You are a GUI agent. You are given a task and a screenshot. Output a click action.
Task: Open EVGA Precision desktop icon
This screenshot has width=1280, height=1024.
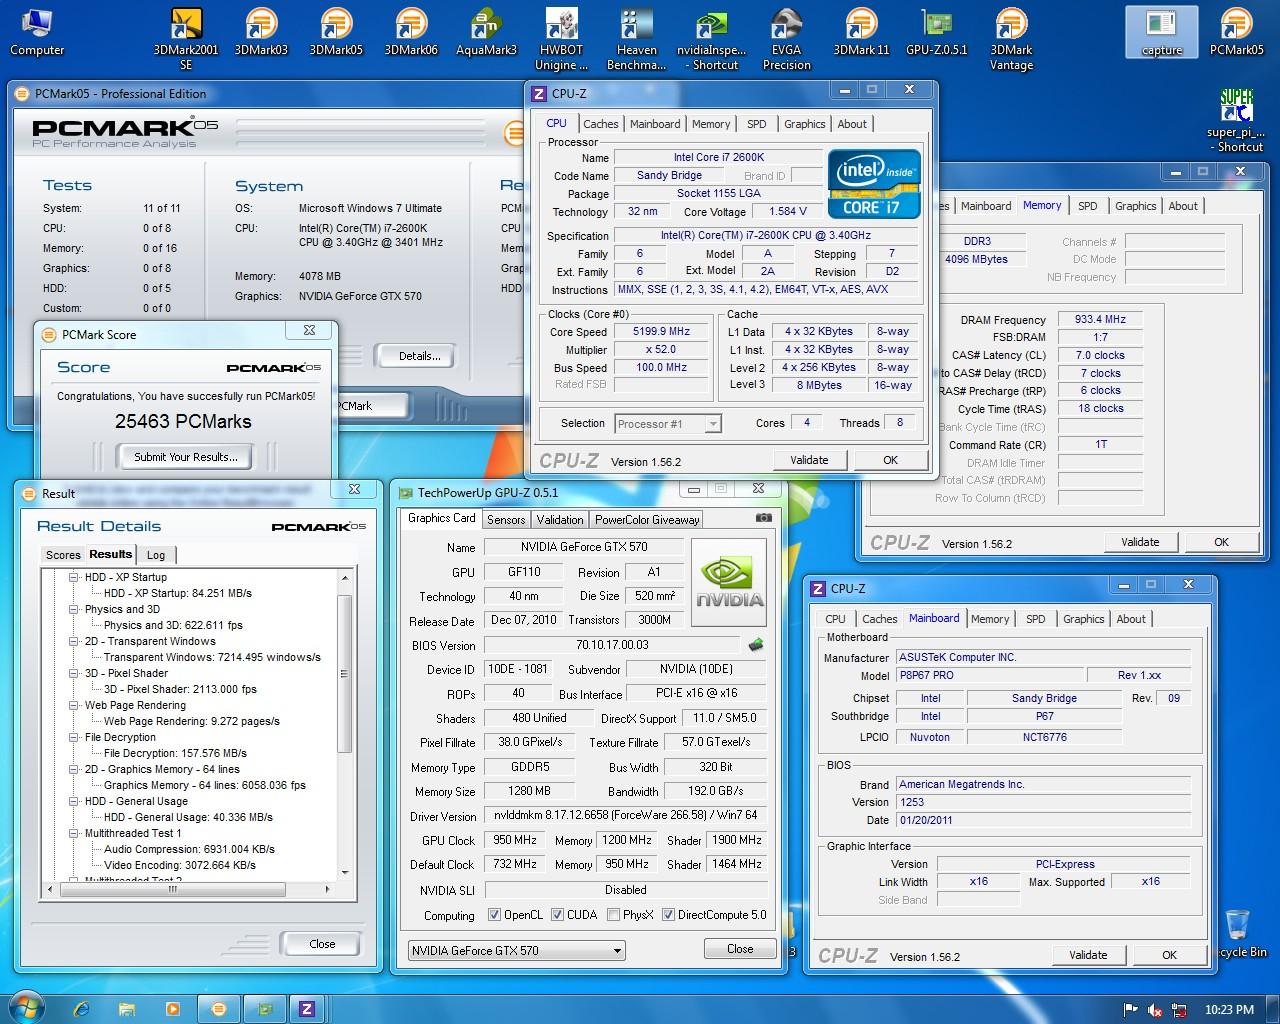point(786,39)
